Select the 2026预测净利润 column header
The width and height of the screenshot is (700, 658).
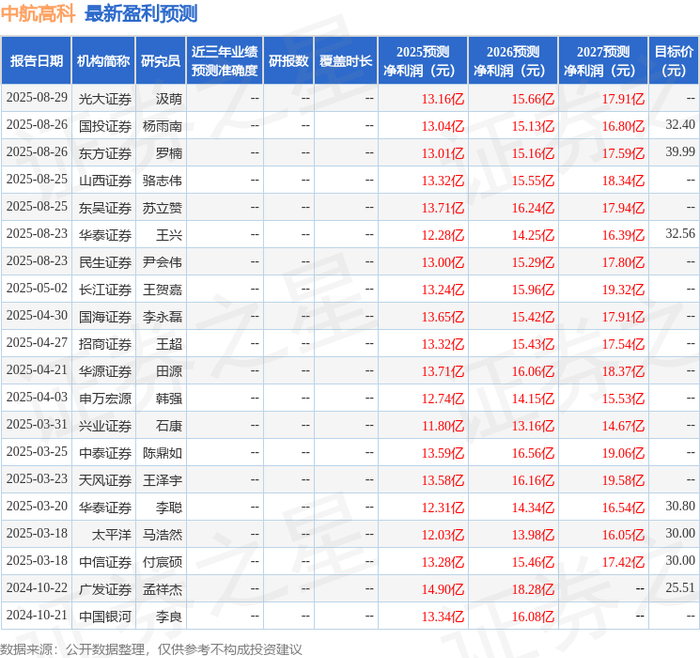coord(513,61)
